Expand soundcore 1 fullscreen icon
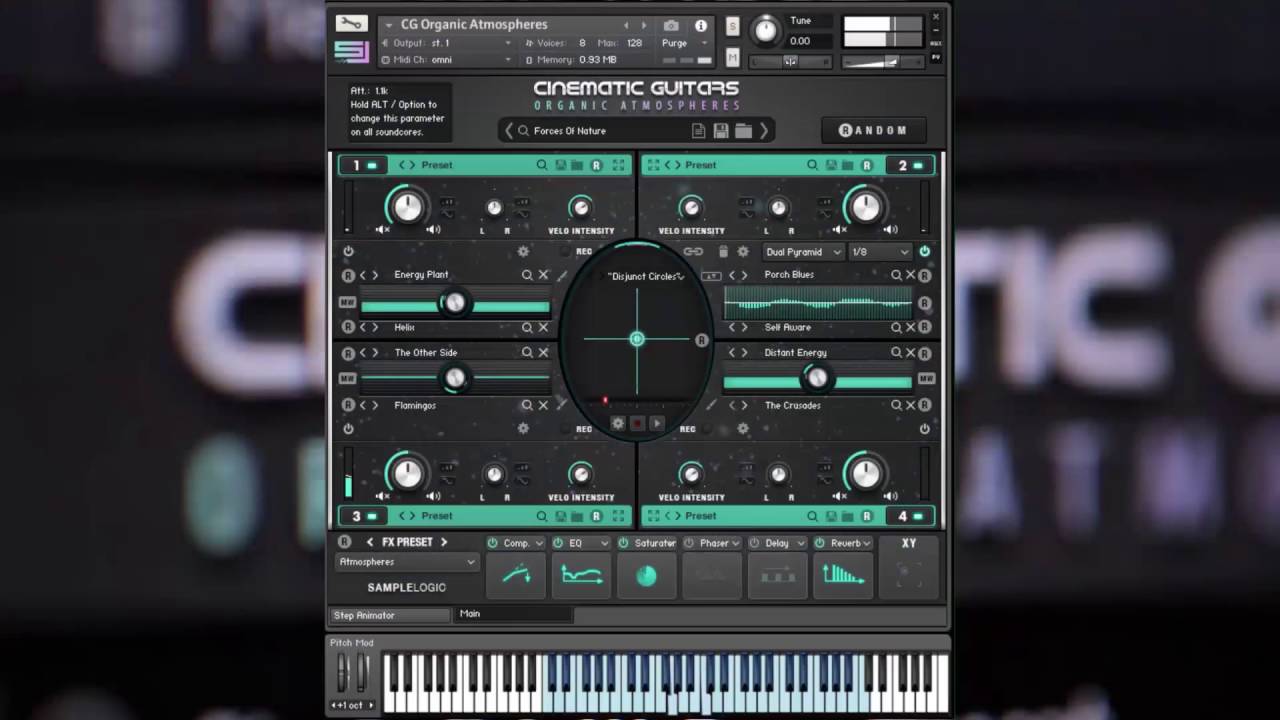 (x=619, y=165)
